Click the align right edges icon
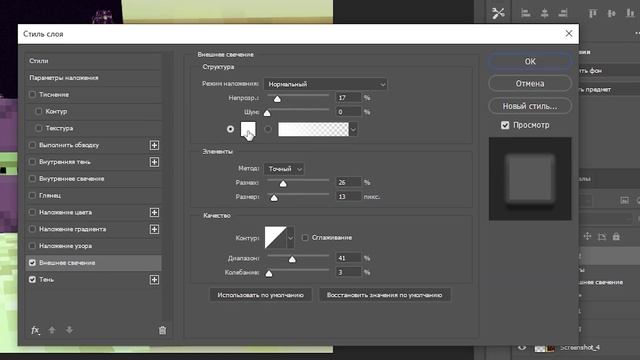Screen dimensions: 640x360 click(563, 13)
